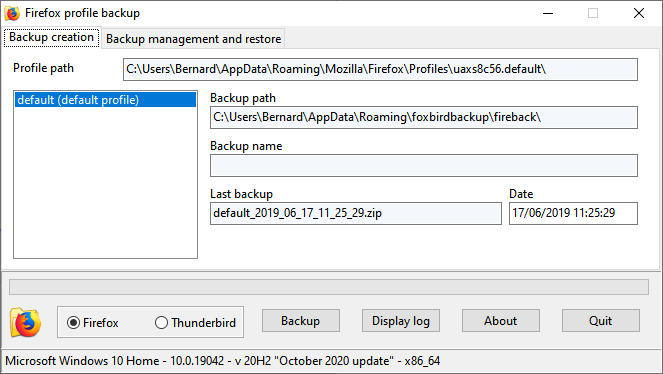Image resolution: width=663 pixels, height=374 pixels.
Task: Click the Date field showing 17/06/2019
Action: click(573, 213)
